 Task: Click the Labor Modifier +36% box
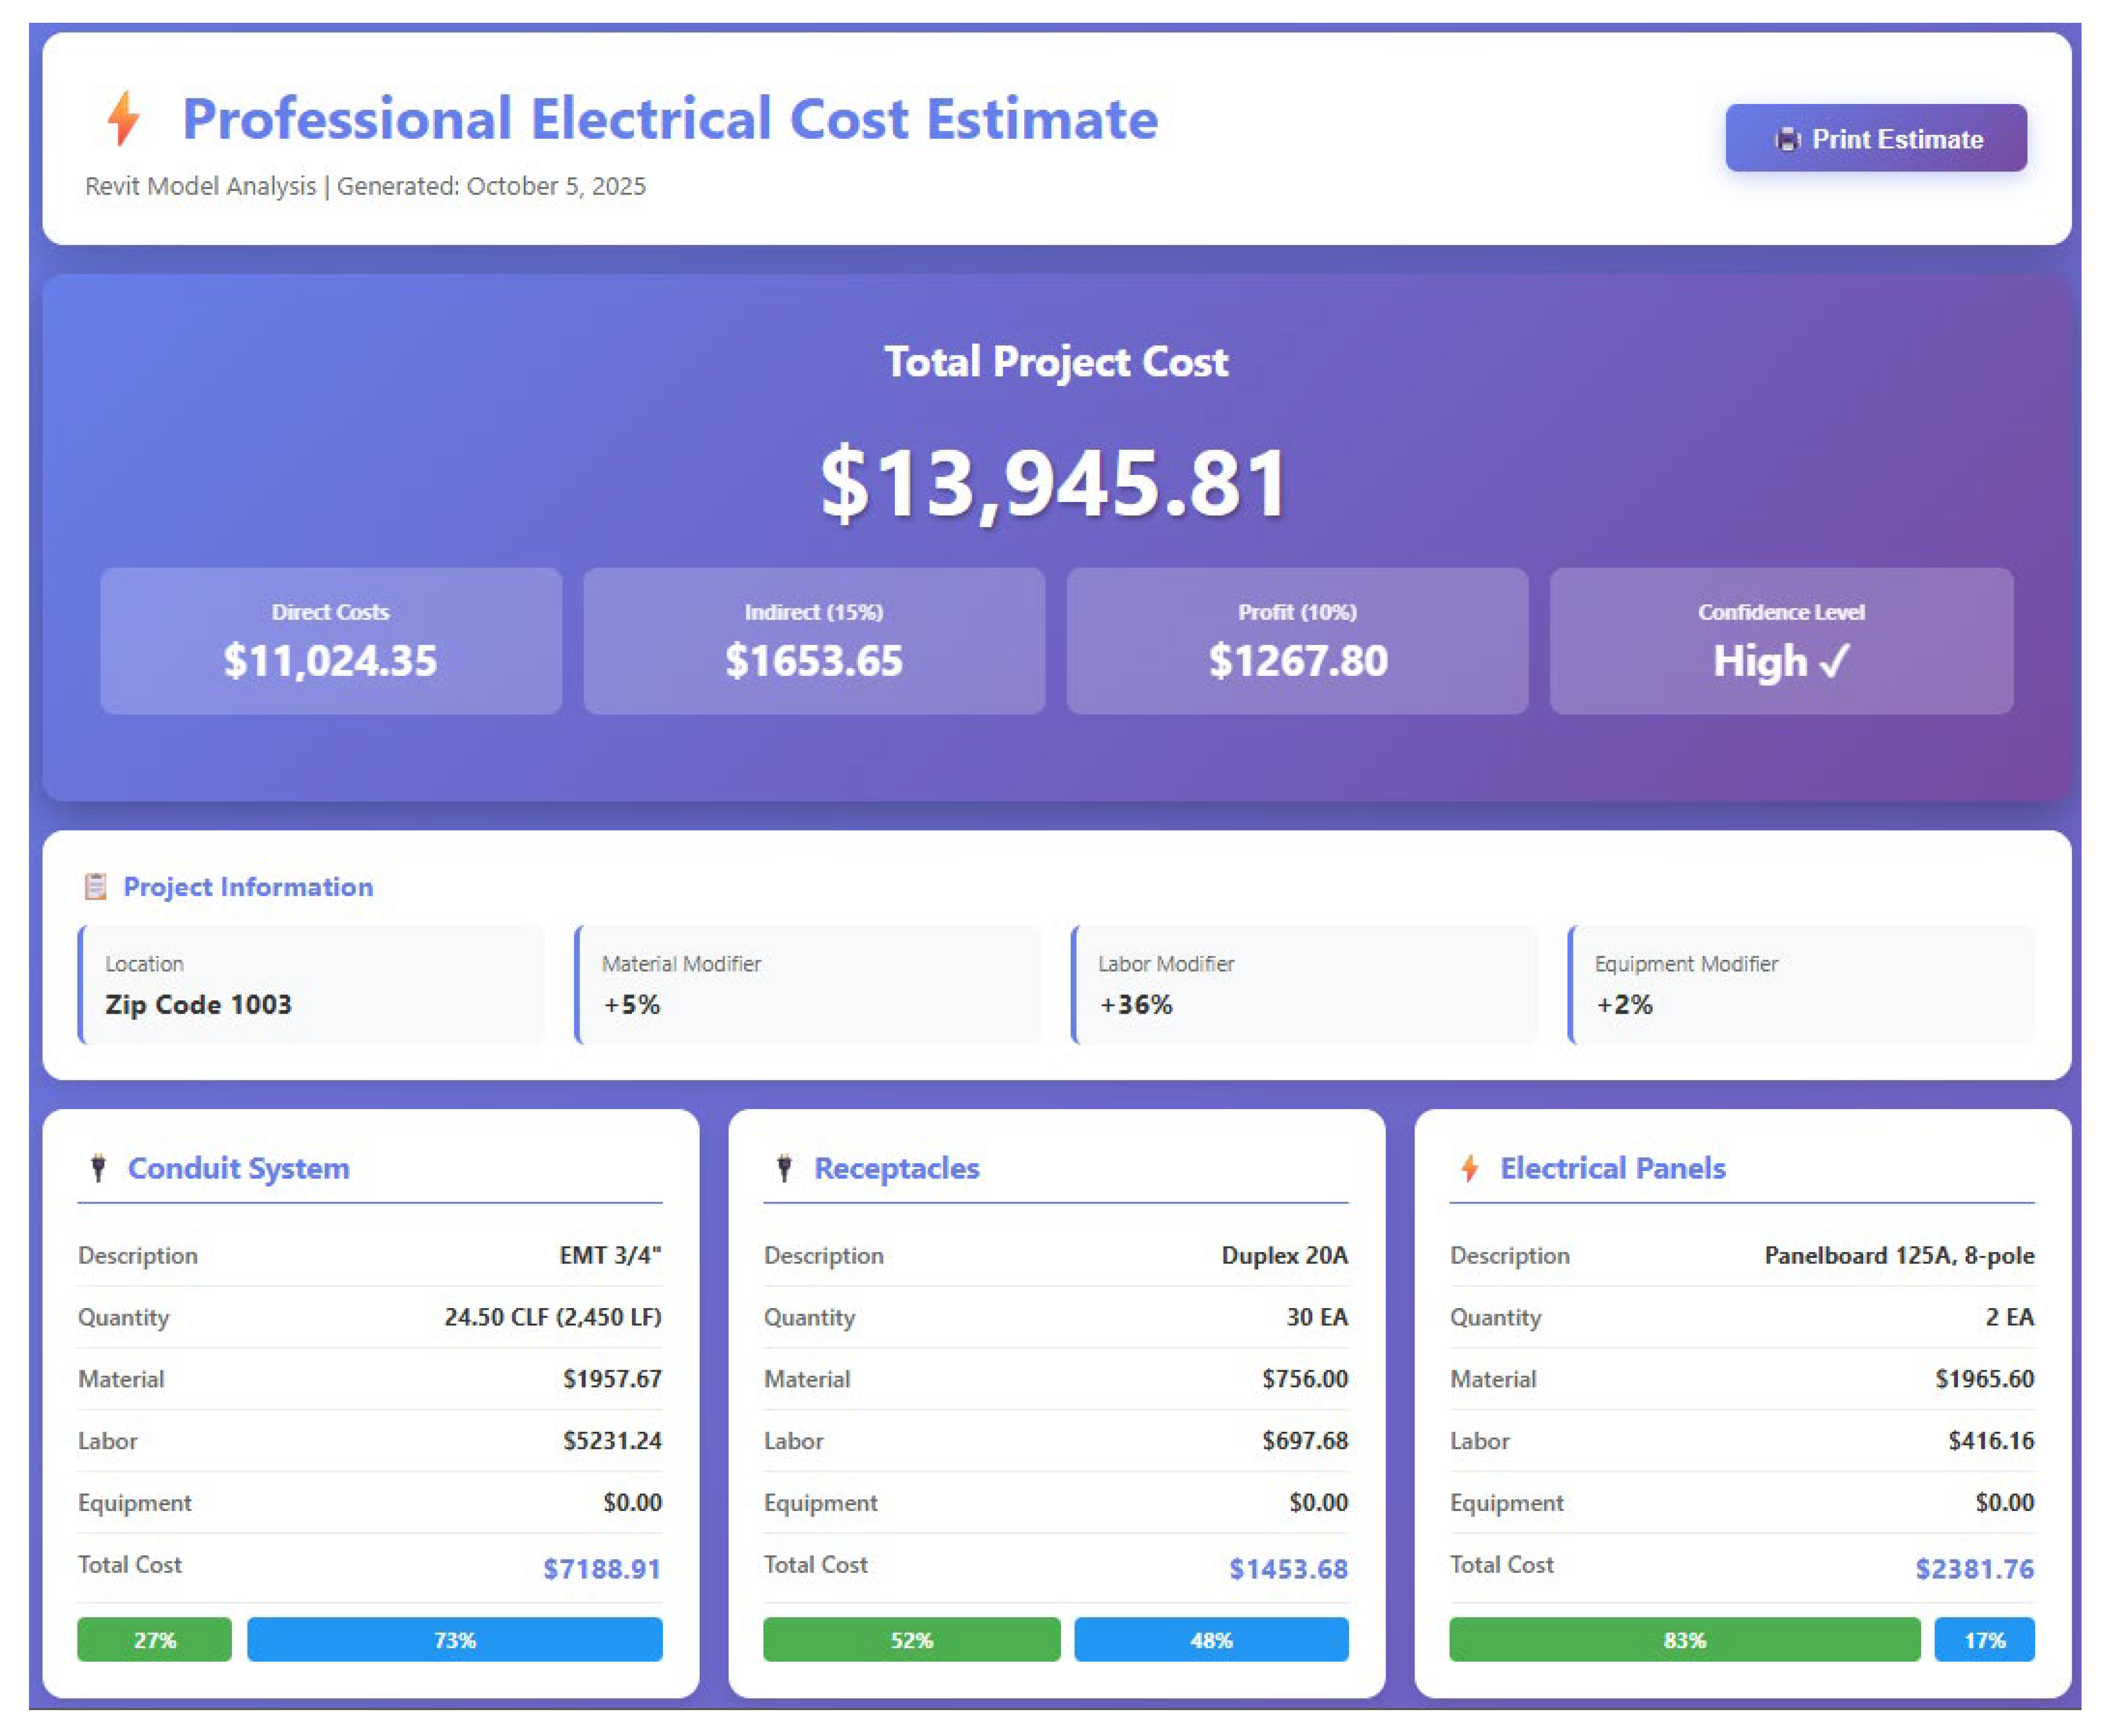click(1304, 985)
